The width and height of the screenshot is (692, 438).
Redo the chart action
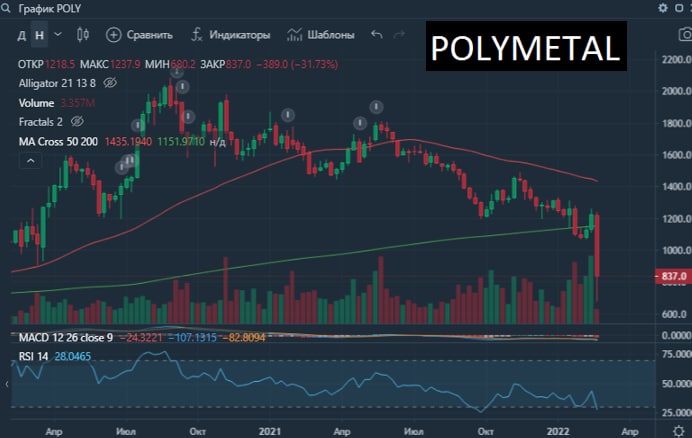399,34
